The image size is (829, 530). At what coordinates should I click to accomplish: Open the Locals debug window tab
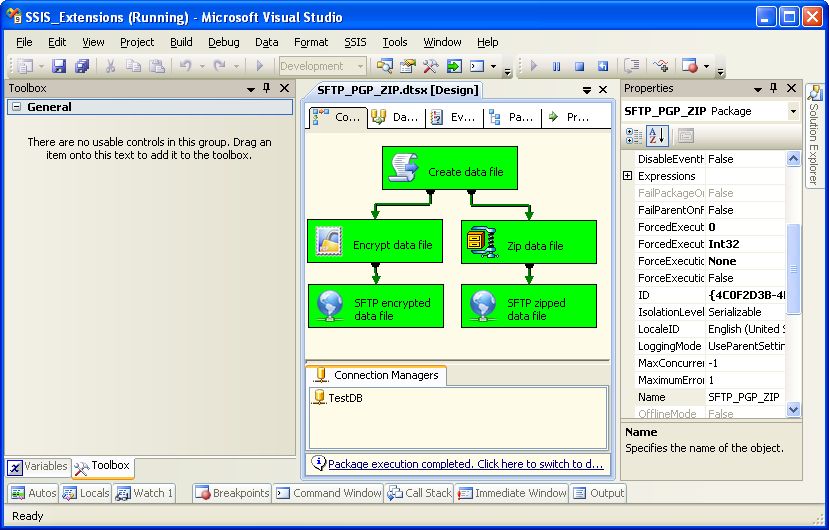tap(86, 493)
